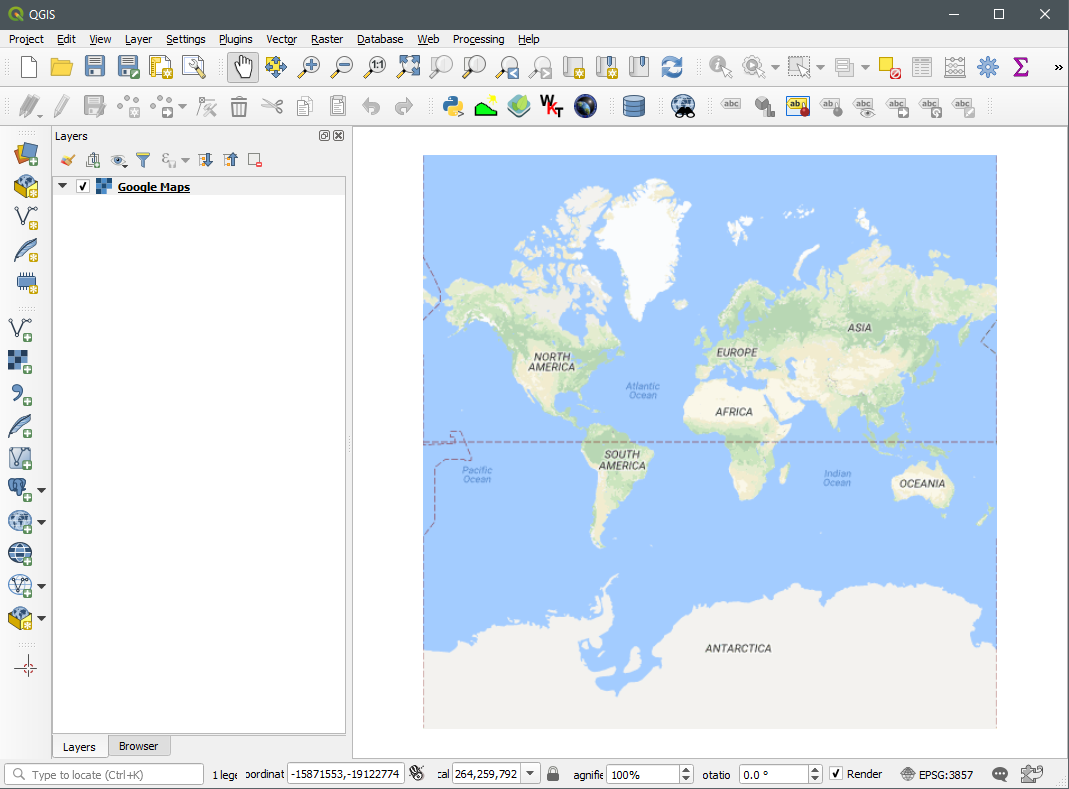This screenshot has height=789, width=1069.
Task: Click the scale lock toggle
Action: (552, 773)
